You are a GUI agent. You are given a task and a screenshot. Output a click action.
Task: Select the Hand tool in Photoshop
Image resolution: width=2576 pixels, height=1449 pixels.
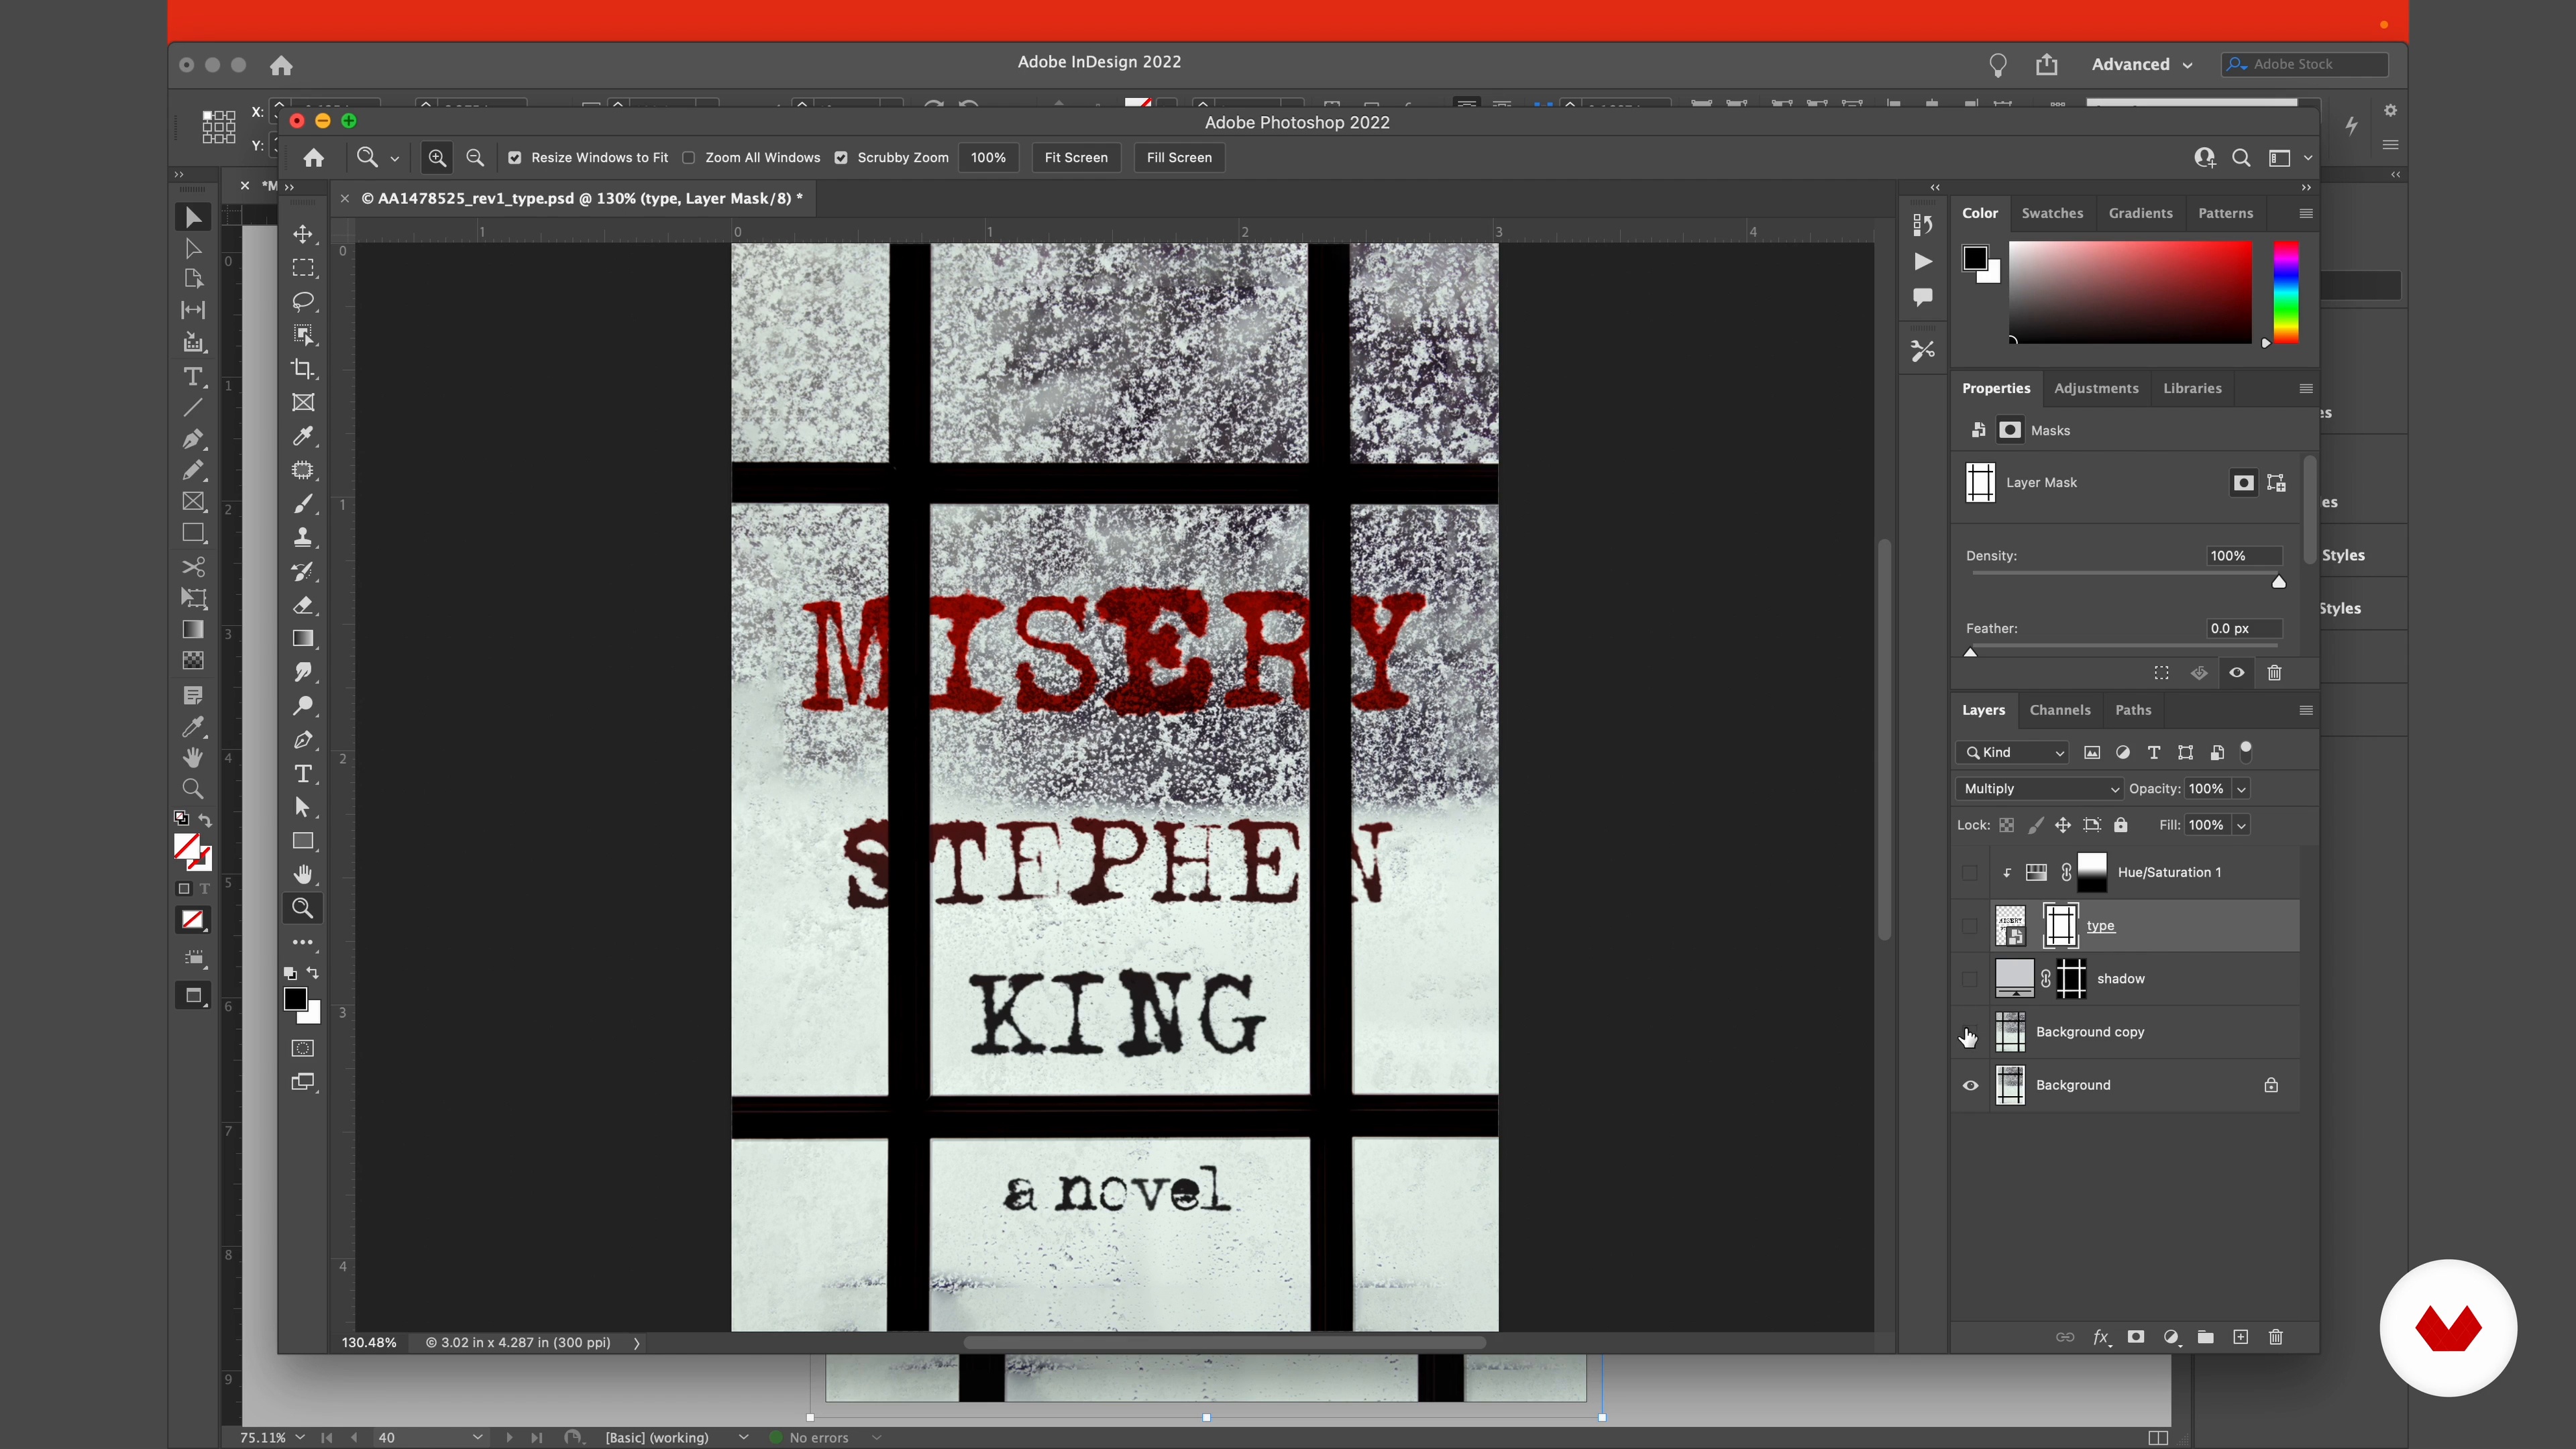pos(303,875)
